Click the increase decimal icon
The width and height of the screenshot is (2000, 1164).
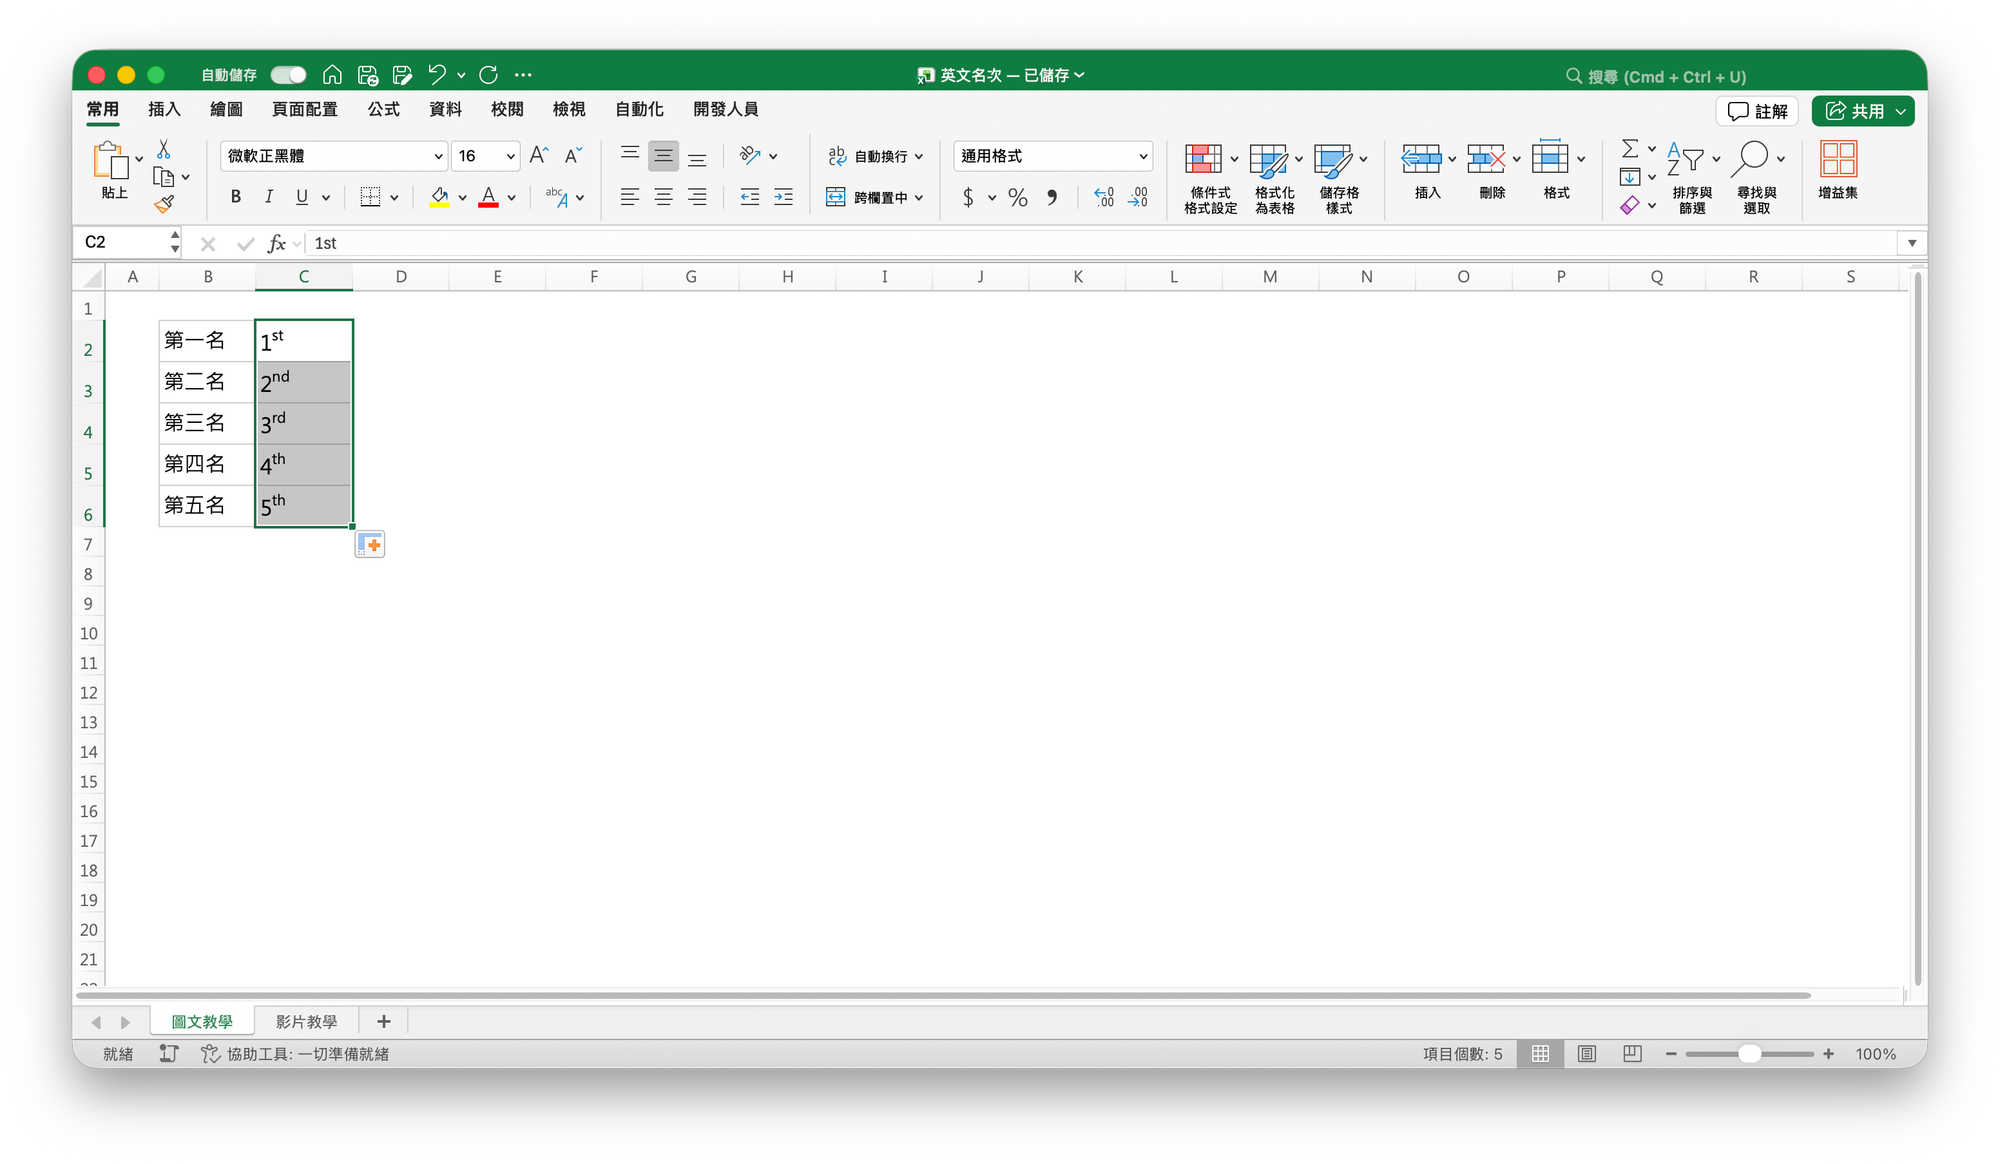[1104, 197]
